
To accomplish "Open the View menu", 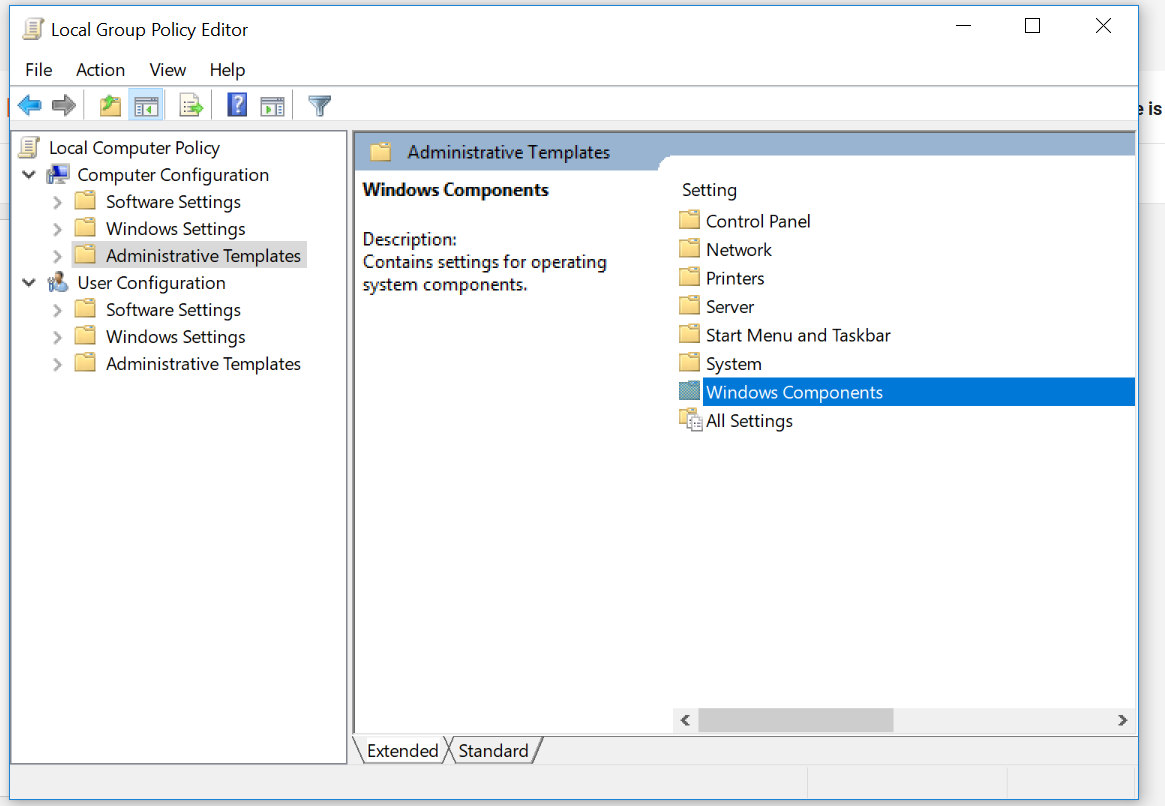I will [167, 70].
